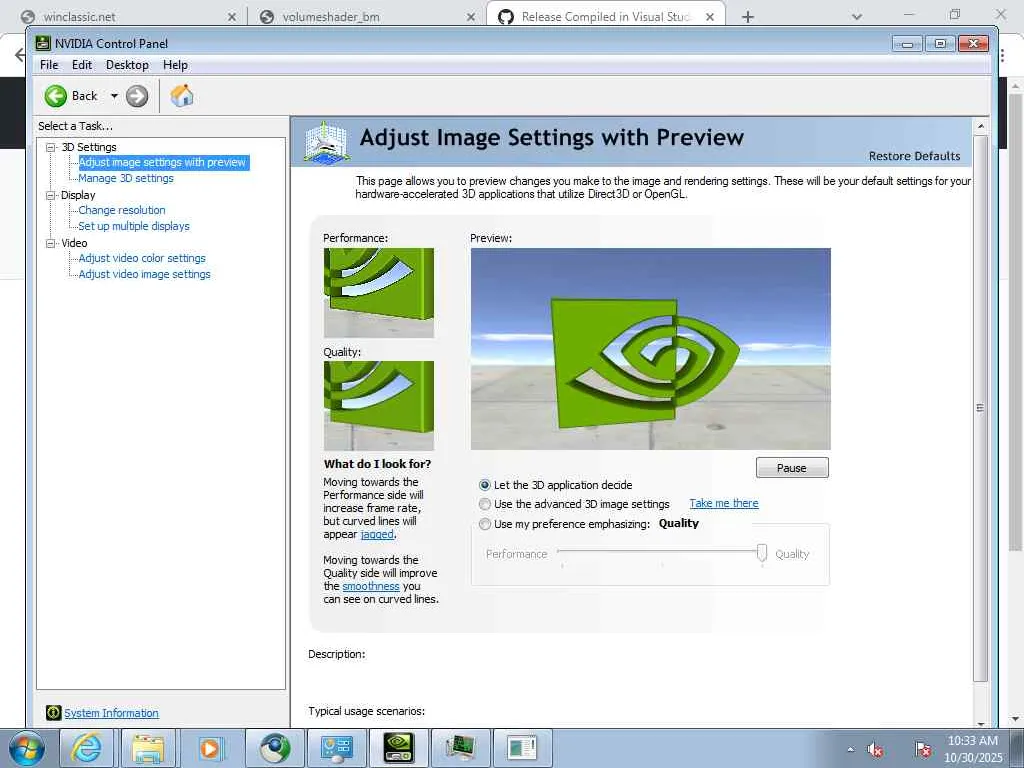1024x768 pixels.
Task: Click NVIDIA Control Panel taskbar icon
Action: (x=398, y=748)
